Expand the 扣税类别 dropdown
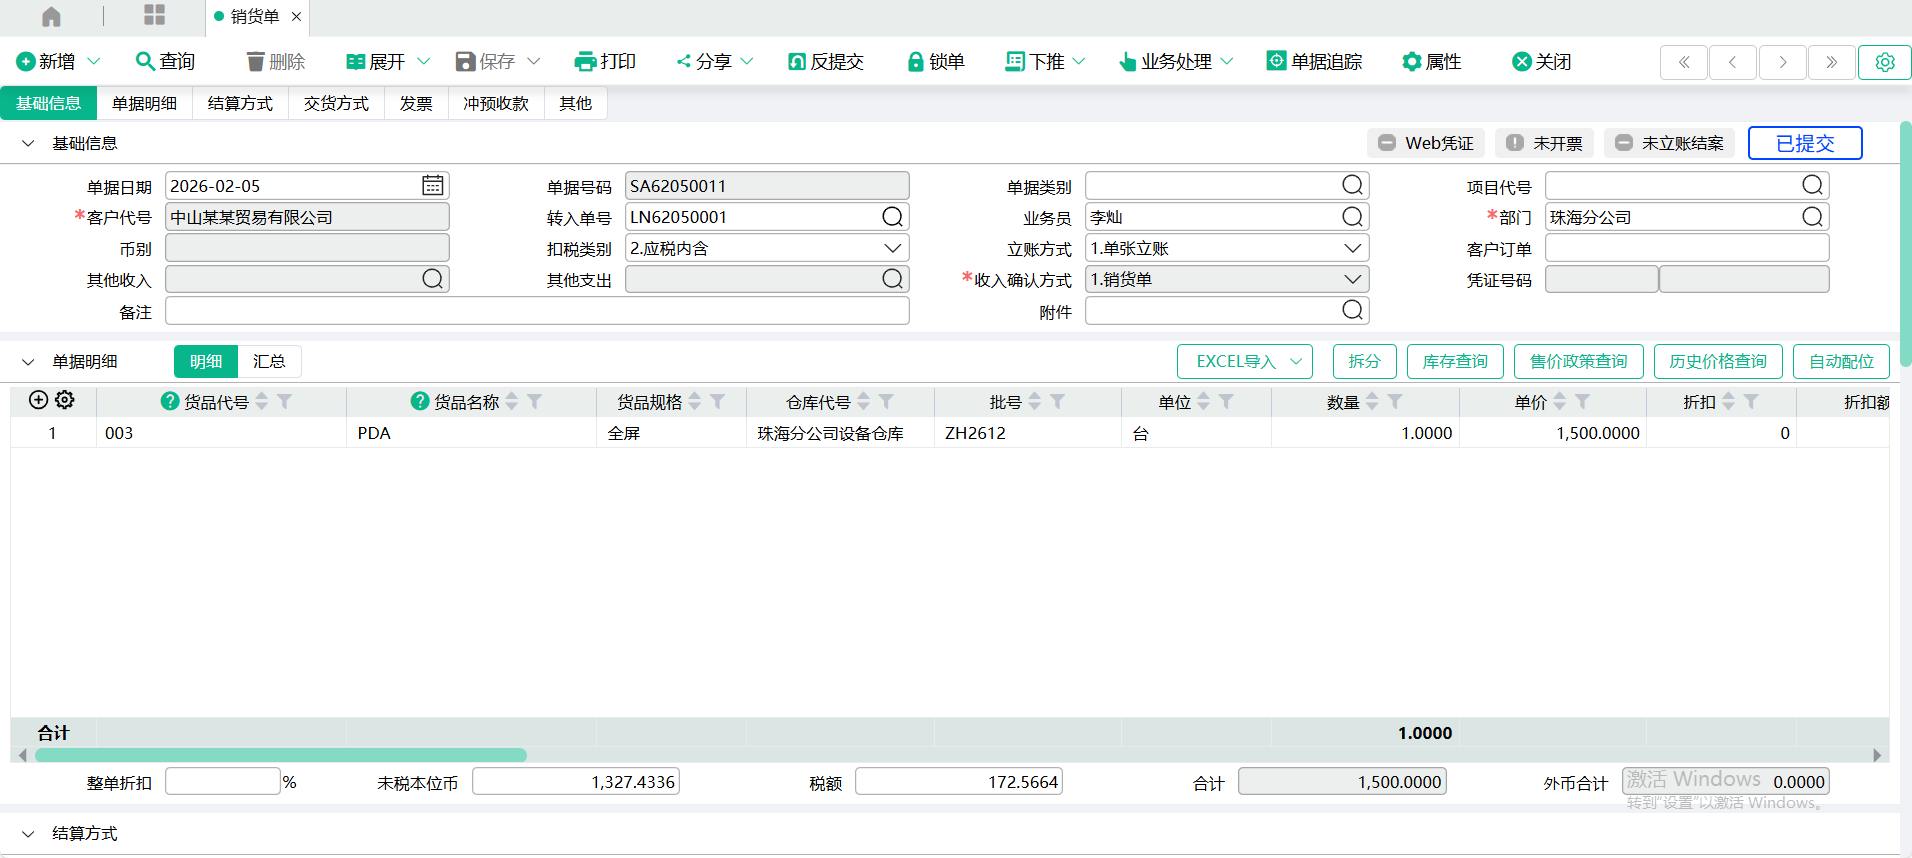 click(x=892, y=248)
